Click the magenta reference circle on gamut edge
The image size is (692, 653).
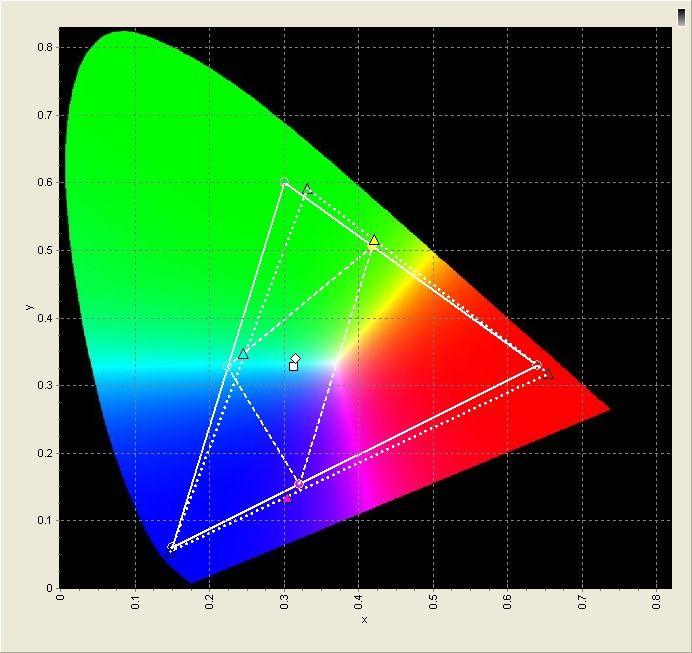point(299,484)
